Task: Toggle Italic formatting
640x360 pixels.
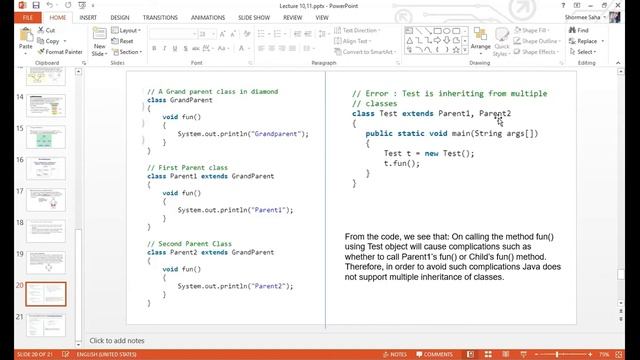Action: pos(164,48)
